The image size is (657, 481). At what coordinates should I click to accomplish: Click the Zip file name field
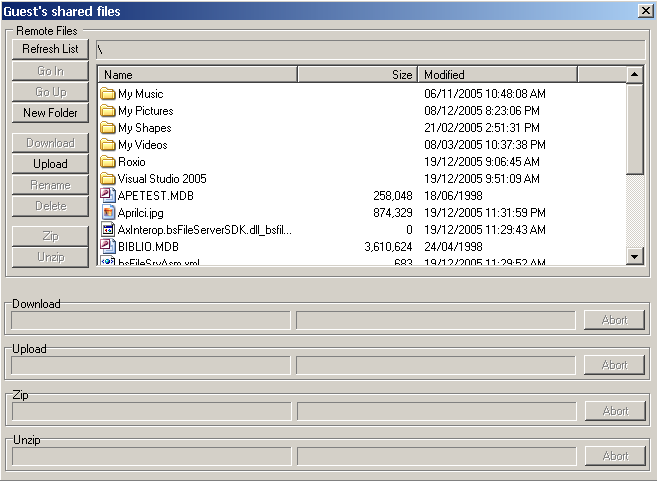pyautogui.click(x=152, y=411)
